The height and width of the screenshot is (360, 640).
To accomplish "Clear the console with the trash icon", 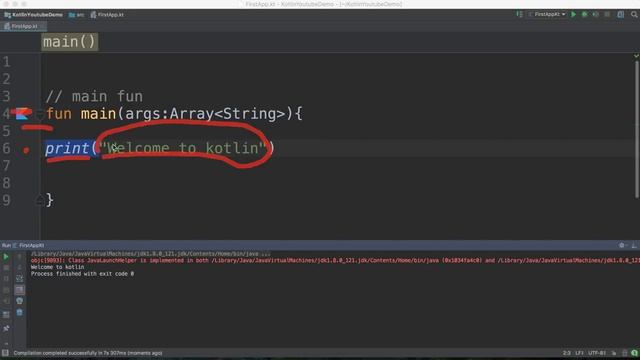I will 19,313.
